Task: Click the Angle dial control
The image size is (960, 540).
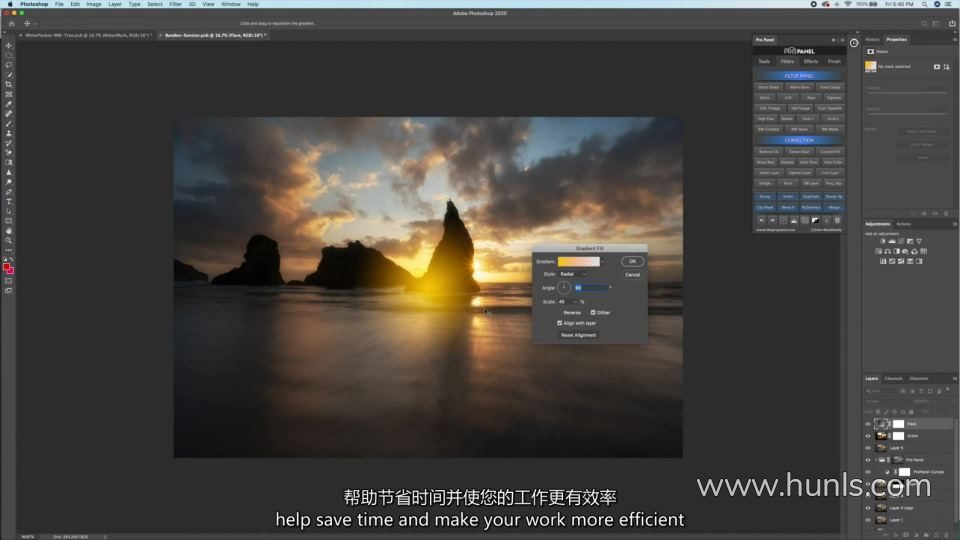Action: (563, 288)
